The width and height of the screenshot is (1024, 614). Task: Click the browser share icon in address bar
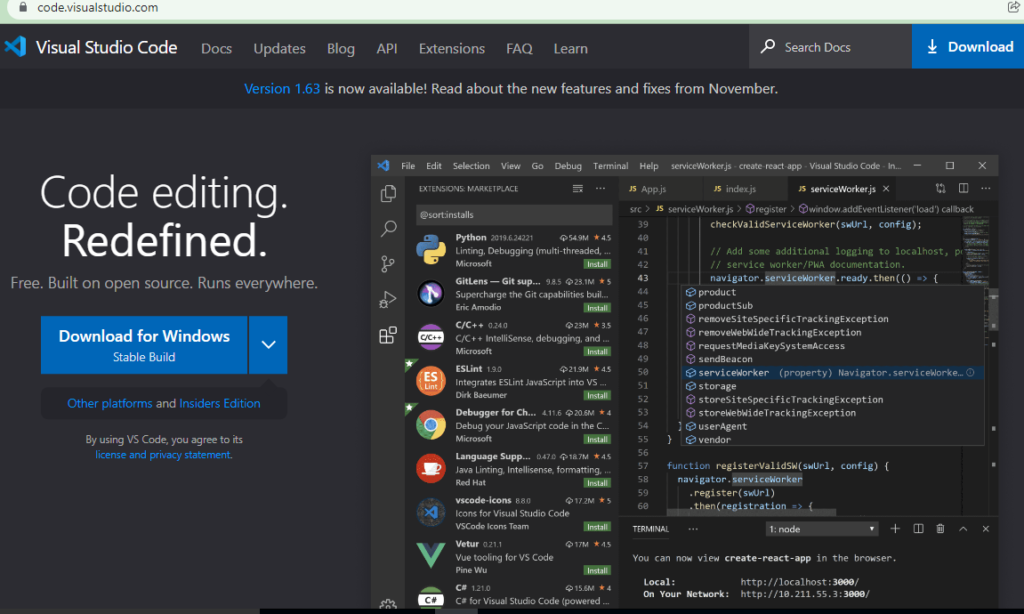click(1014, 7)
